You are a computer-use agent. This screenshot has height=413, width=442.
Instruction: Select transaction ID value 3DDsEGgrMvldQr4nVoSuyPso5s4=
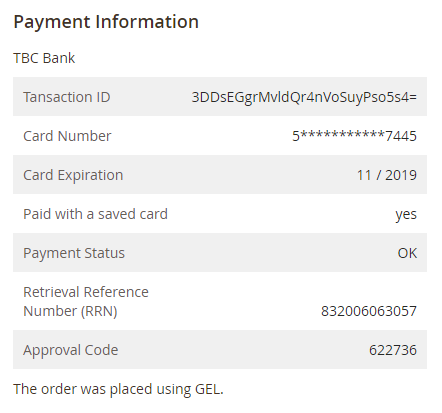coord(304,97)
